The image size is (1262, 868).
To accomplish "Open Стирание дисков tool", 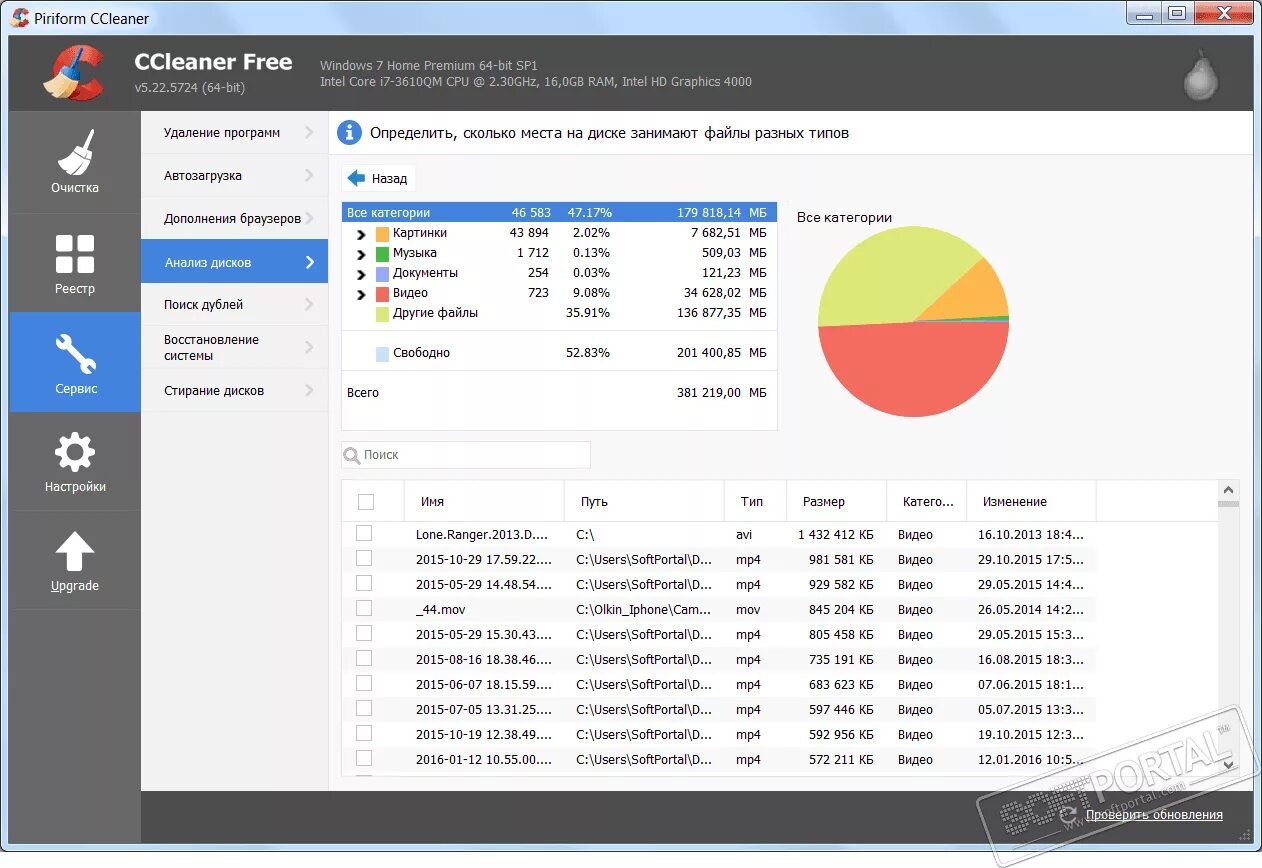I will (234, 390).
